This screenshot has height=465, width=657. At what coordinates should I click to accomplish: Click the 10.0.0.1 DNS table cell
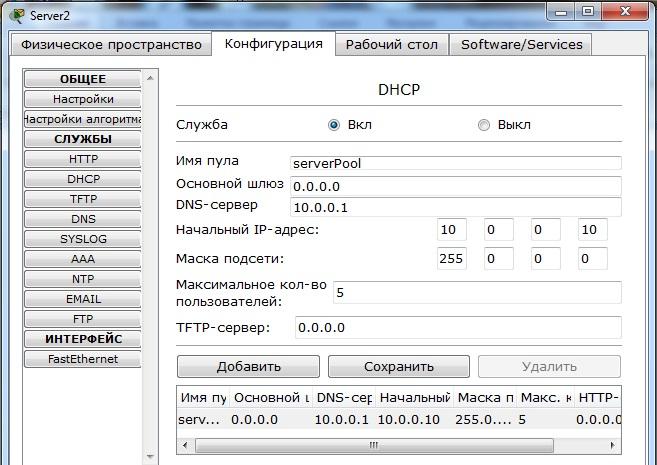(344, 419)
